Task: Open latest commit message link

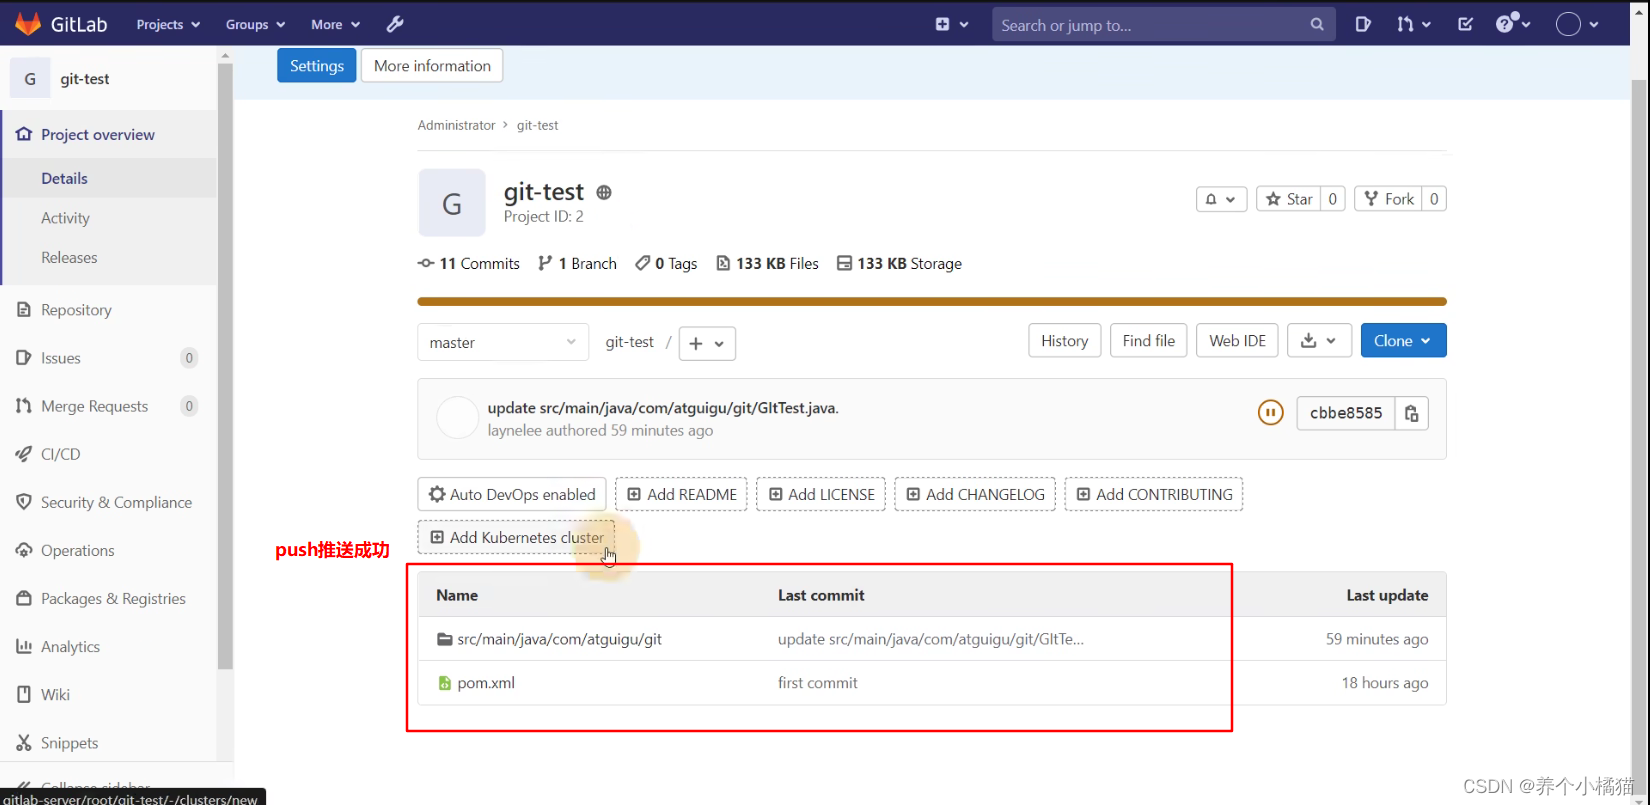Action: (x=663, y=408)
